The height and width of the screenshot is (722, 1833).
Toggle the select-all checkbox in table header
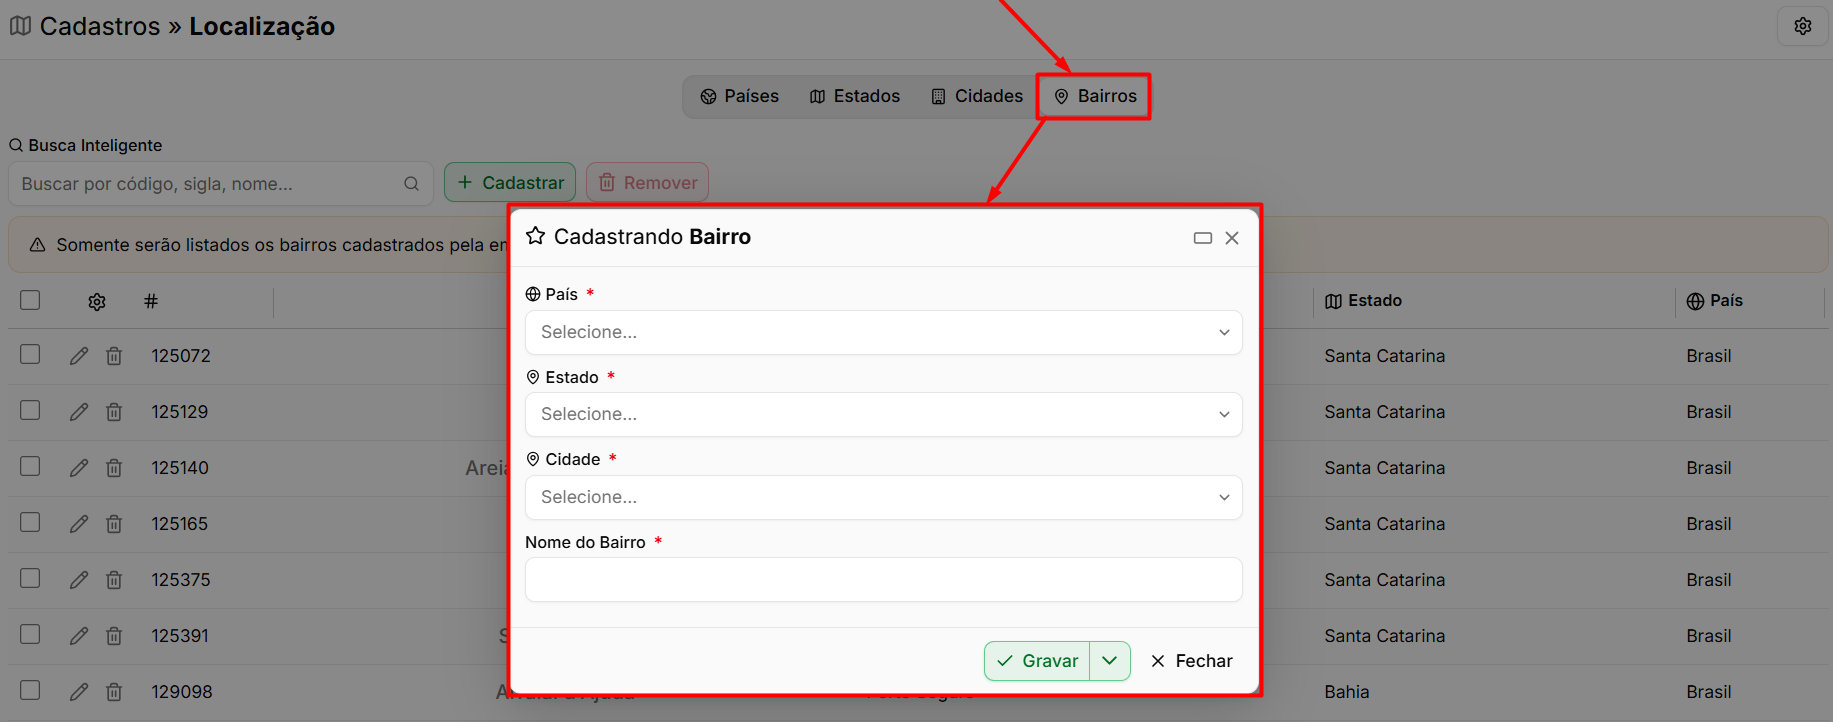[30, 300]
